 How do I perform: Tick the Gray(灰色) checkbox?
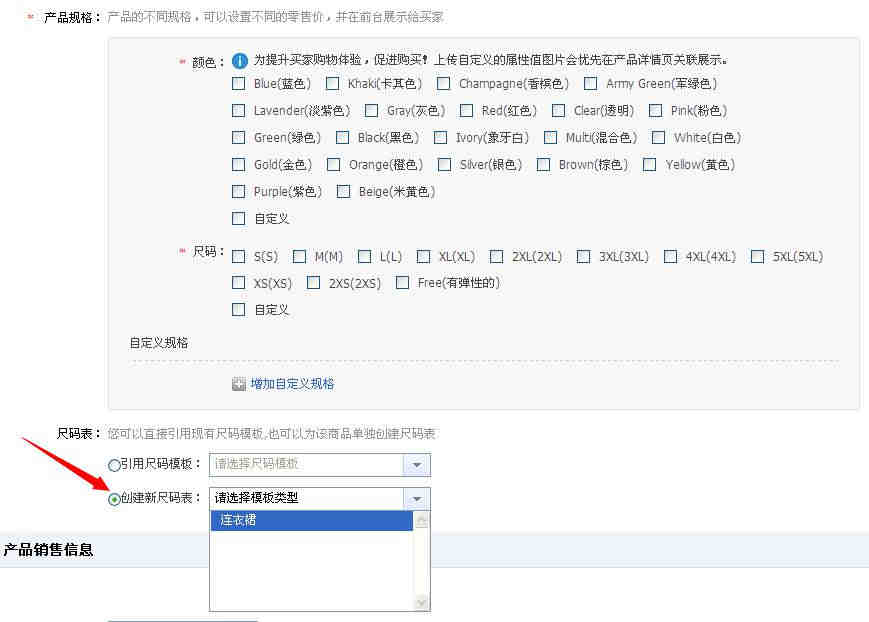(371, 111)
